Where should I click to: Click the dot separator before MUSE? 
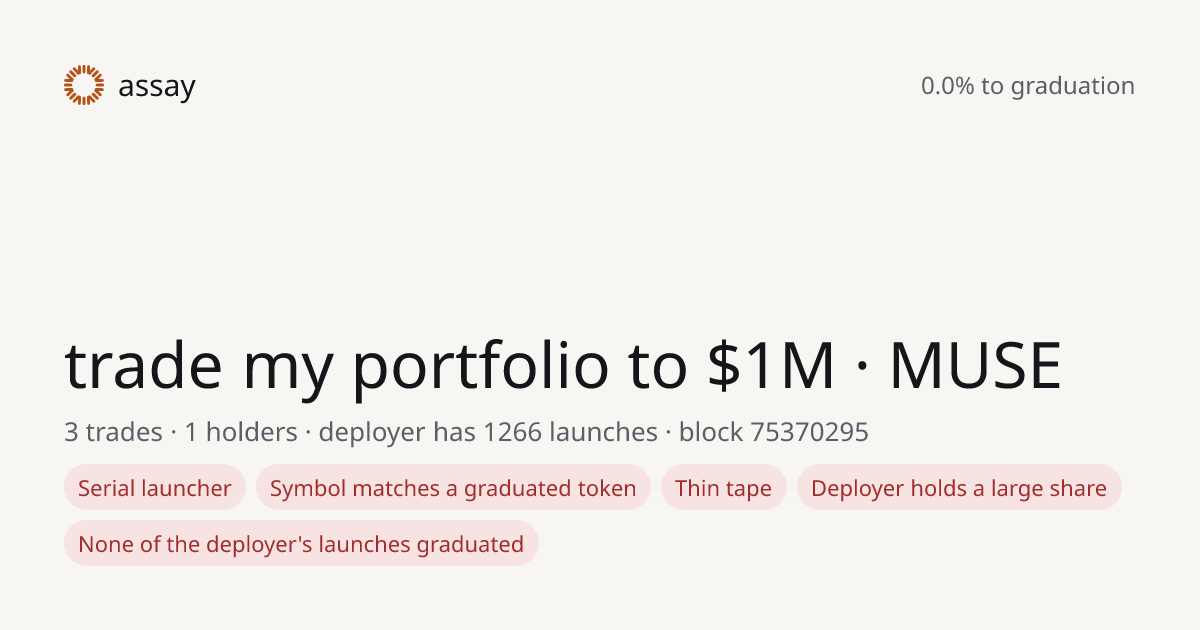coord(861,367)
